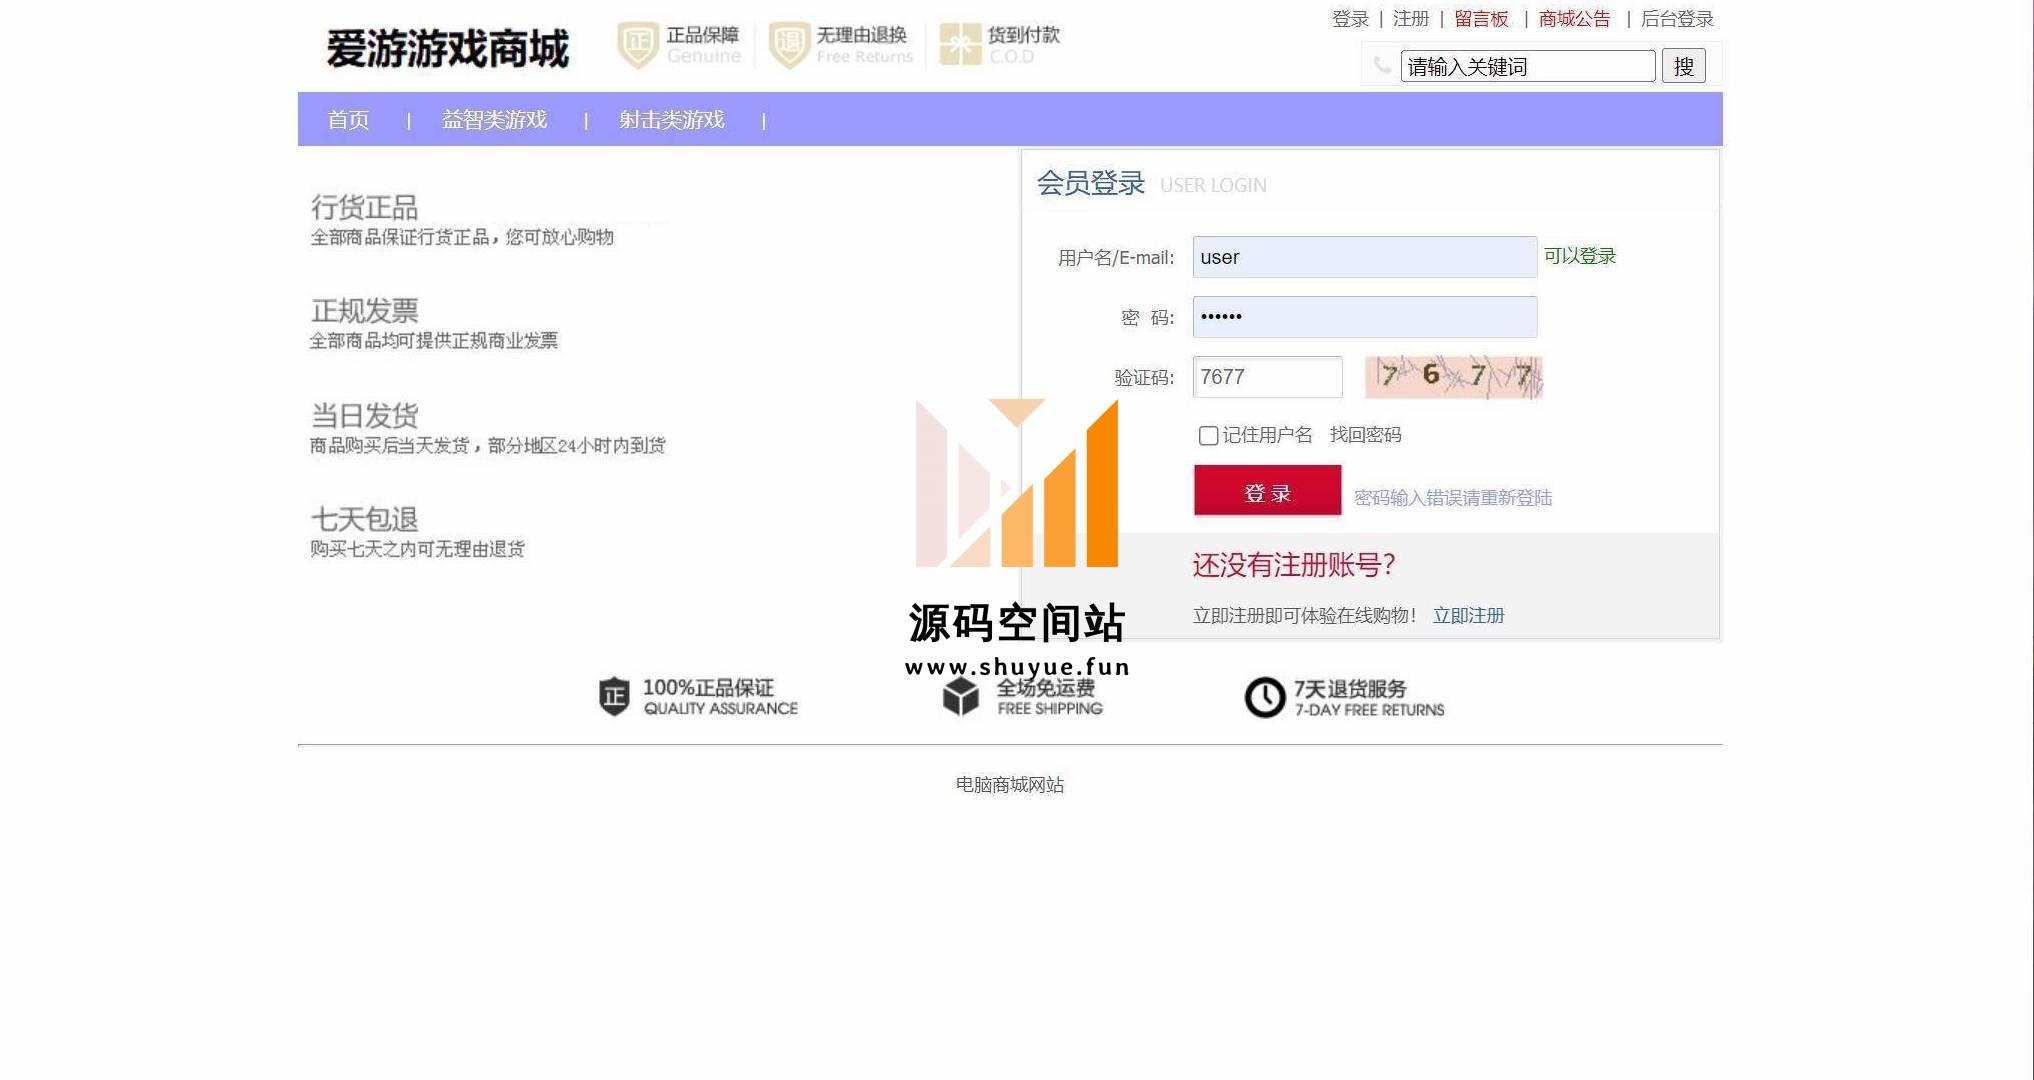2034x1080 pixels.
Task: Click the 正规发票 heading
Action: click(365, 311)
